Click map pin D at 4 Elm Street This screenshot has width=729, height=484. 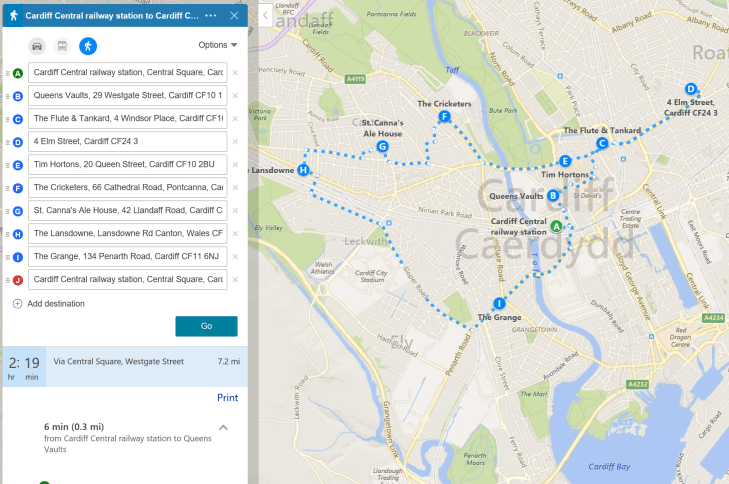(x=691, y=88)
